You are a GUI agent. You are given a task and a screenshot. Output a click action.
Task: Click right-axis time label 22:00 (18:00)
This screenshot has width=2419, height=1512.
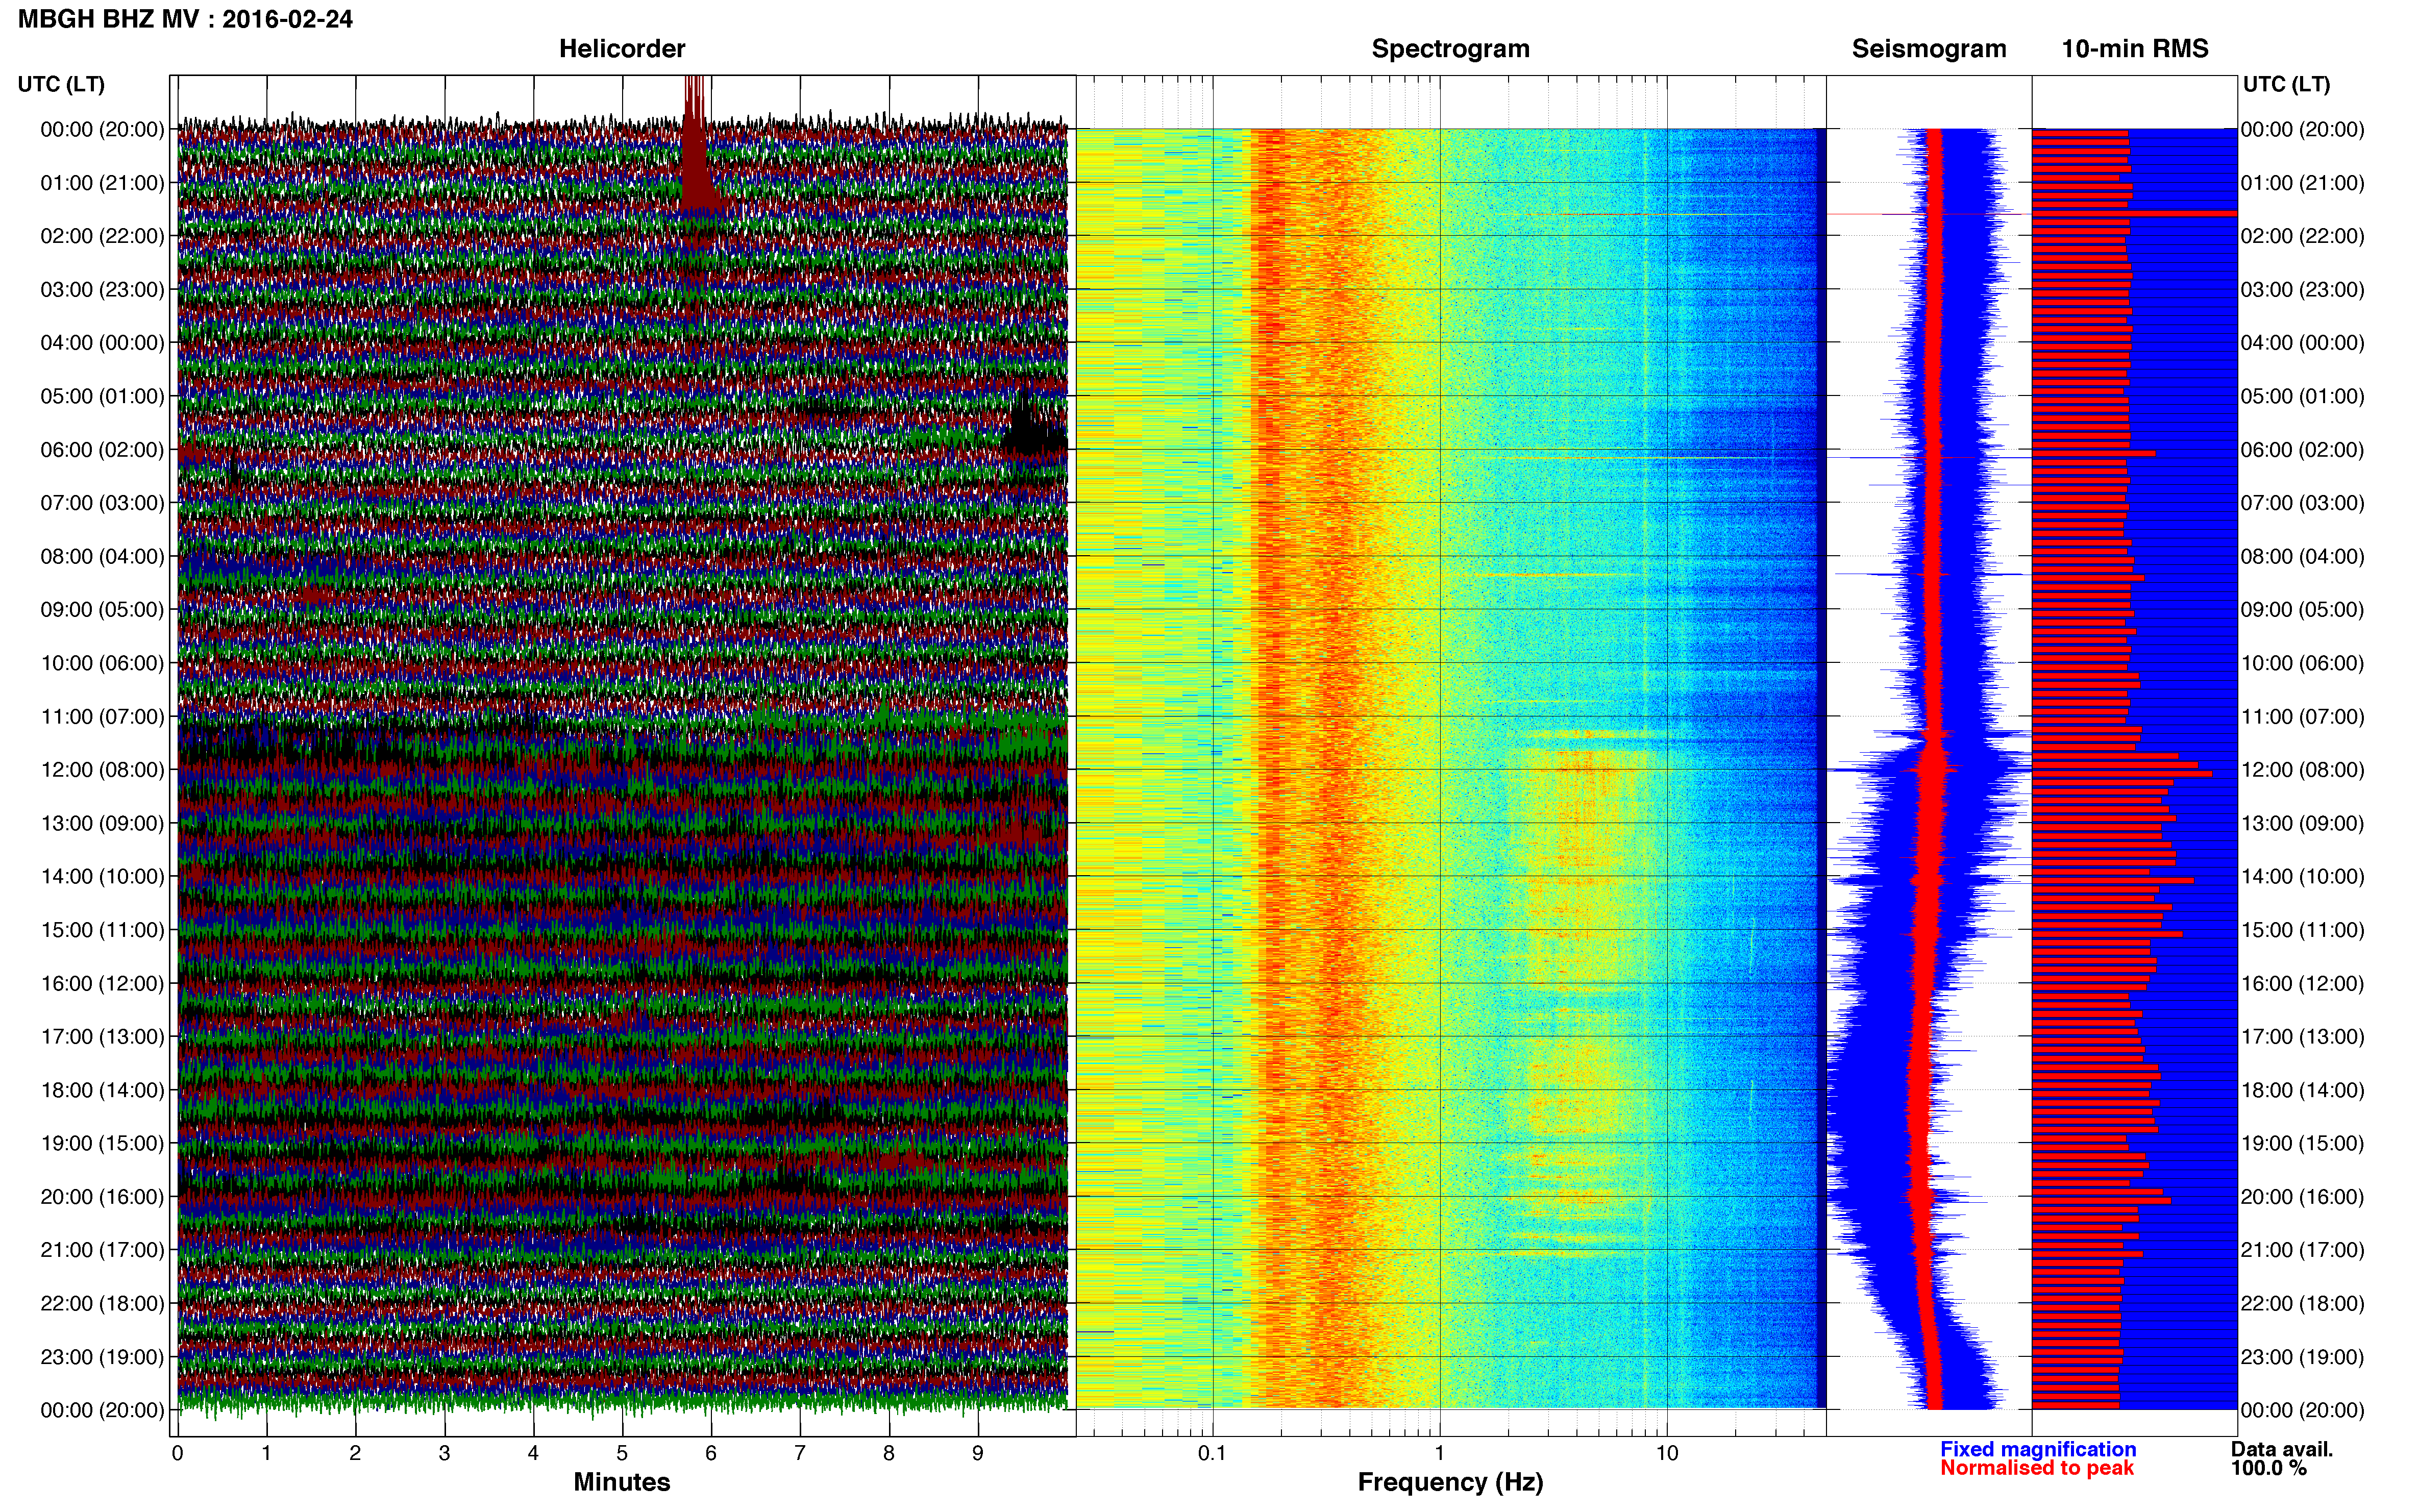[2302, 1304]
